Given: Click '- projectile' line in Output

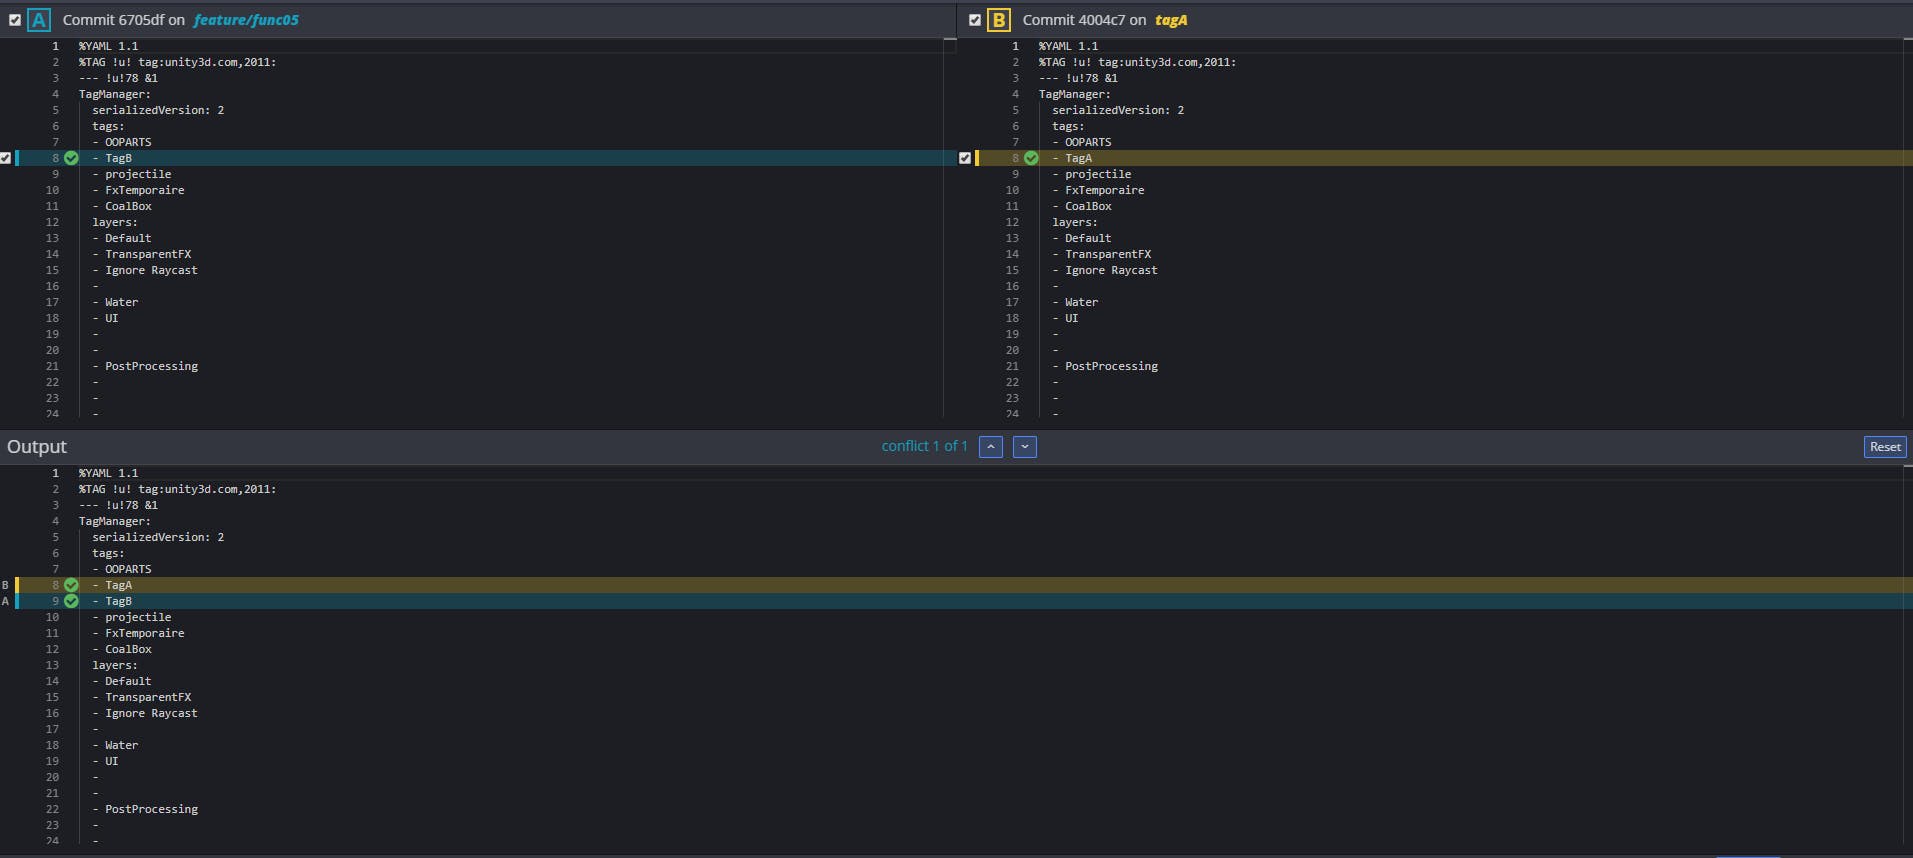Looking at the screenshot, I should coord(132,617).
